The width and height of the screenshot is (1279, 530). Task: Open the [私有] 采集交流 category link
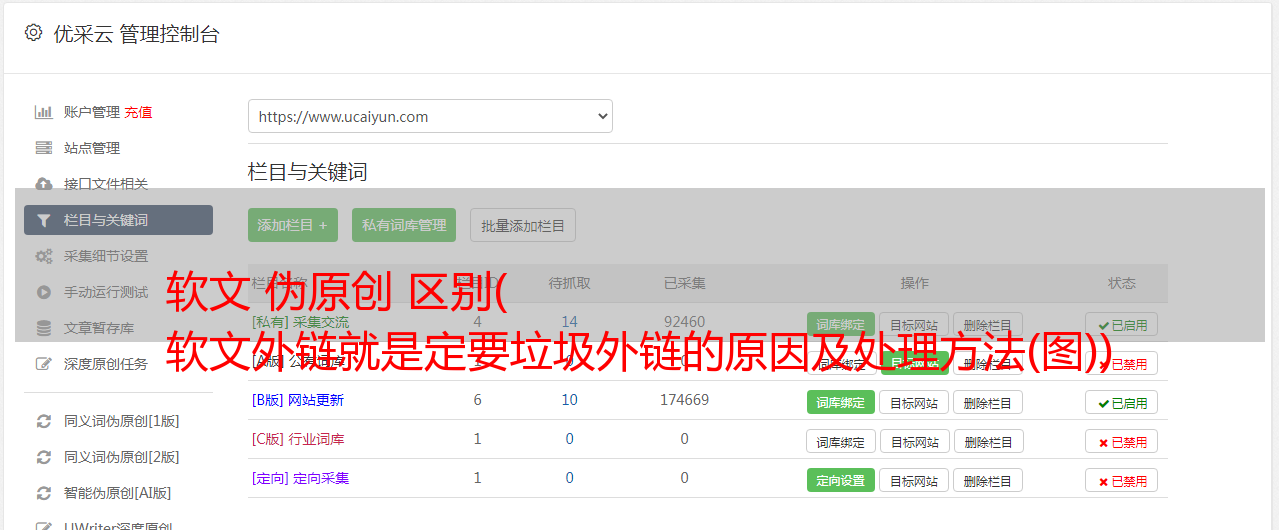tap(301, 322)
